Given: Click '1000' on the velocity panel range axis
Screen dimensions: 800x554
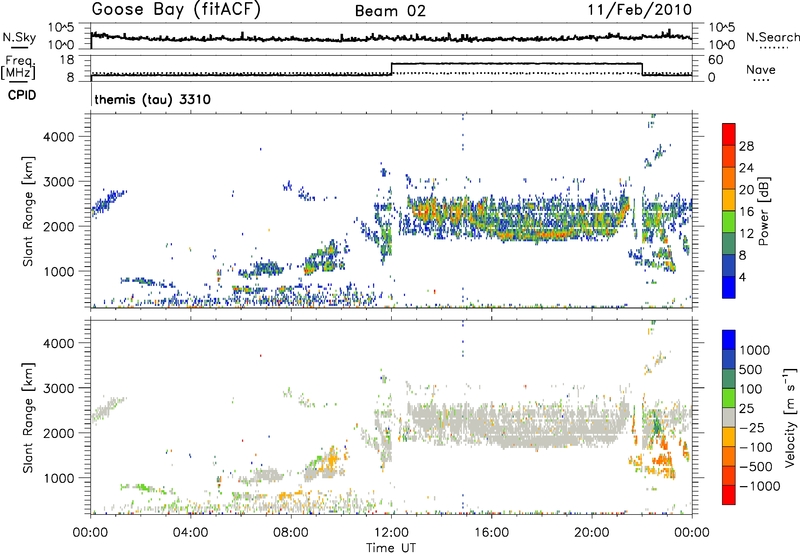Looking at the screenshot, I should pyautogui.click(x=59, y=478).
